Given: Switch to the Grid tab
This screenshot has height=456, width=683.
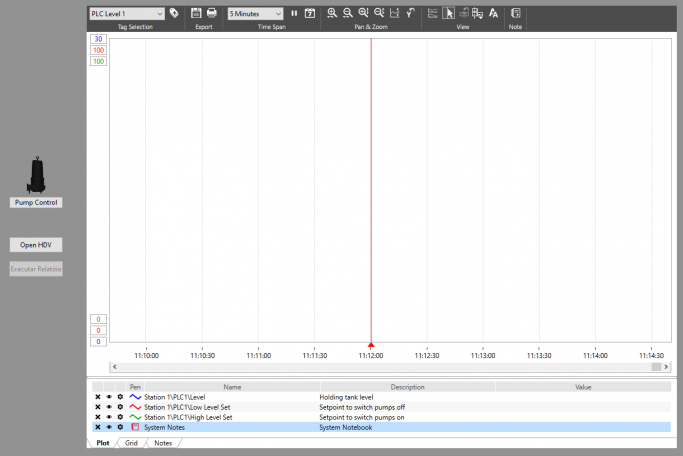Looking at the screenshot, I should 131,442.
